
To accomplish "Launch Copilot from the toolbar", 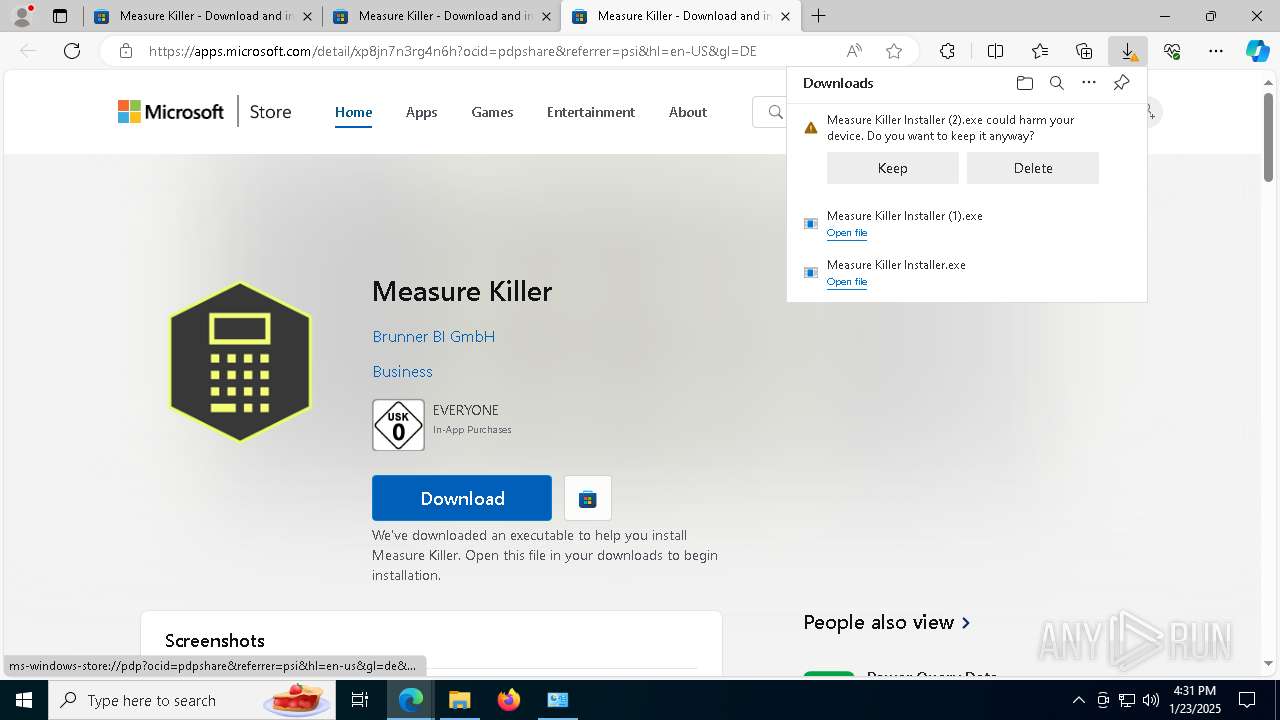I will tap(1257, 51).
